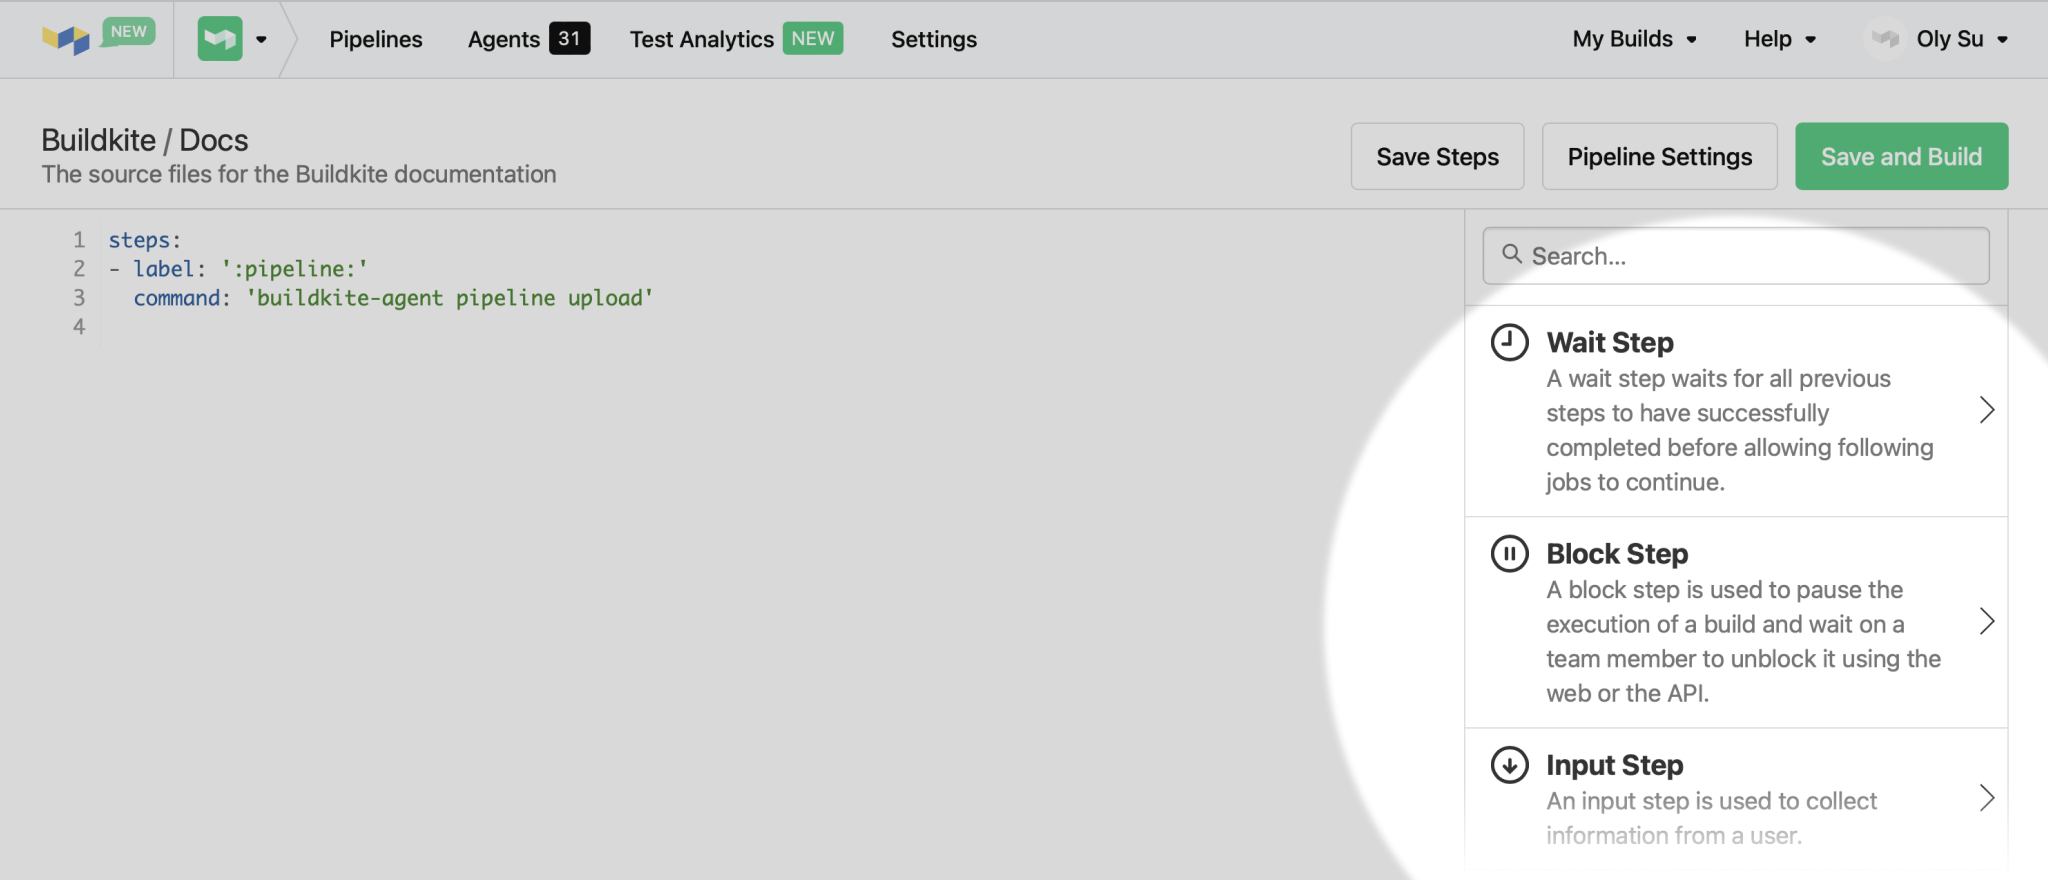Go to Pipelines
The height and width of the screenshot is (880, 2048).
pyautogui.click(x=376, y=39)
